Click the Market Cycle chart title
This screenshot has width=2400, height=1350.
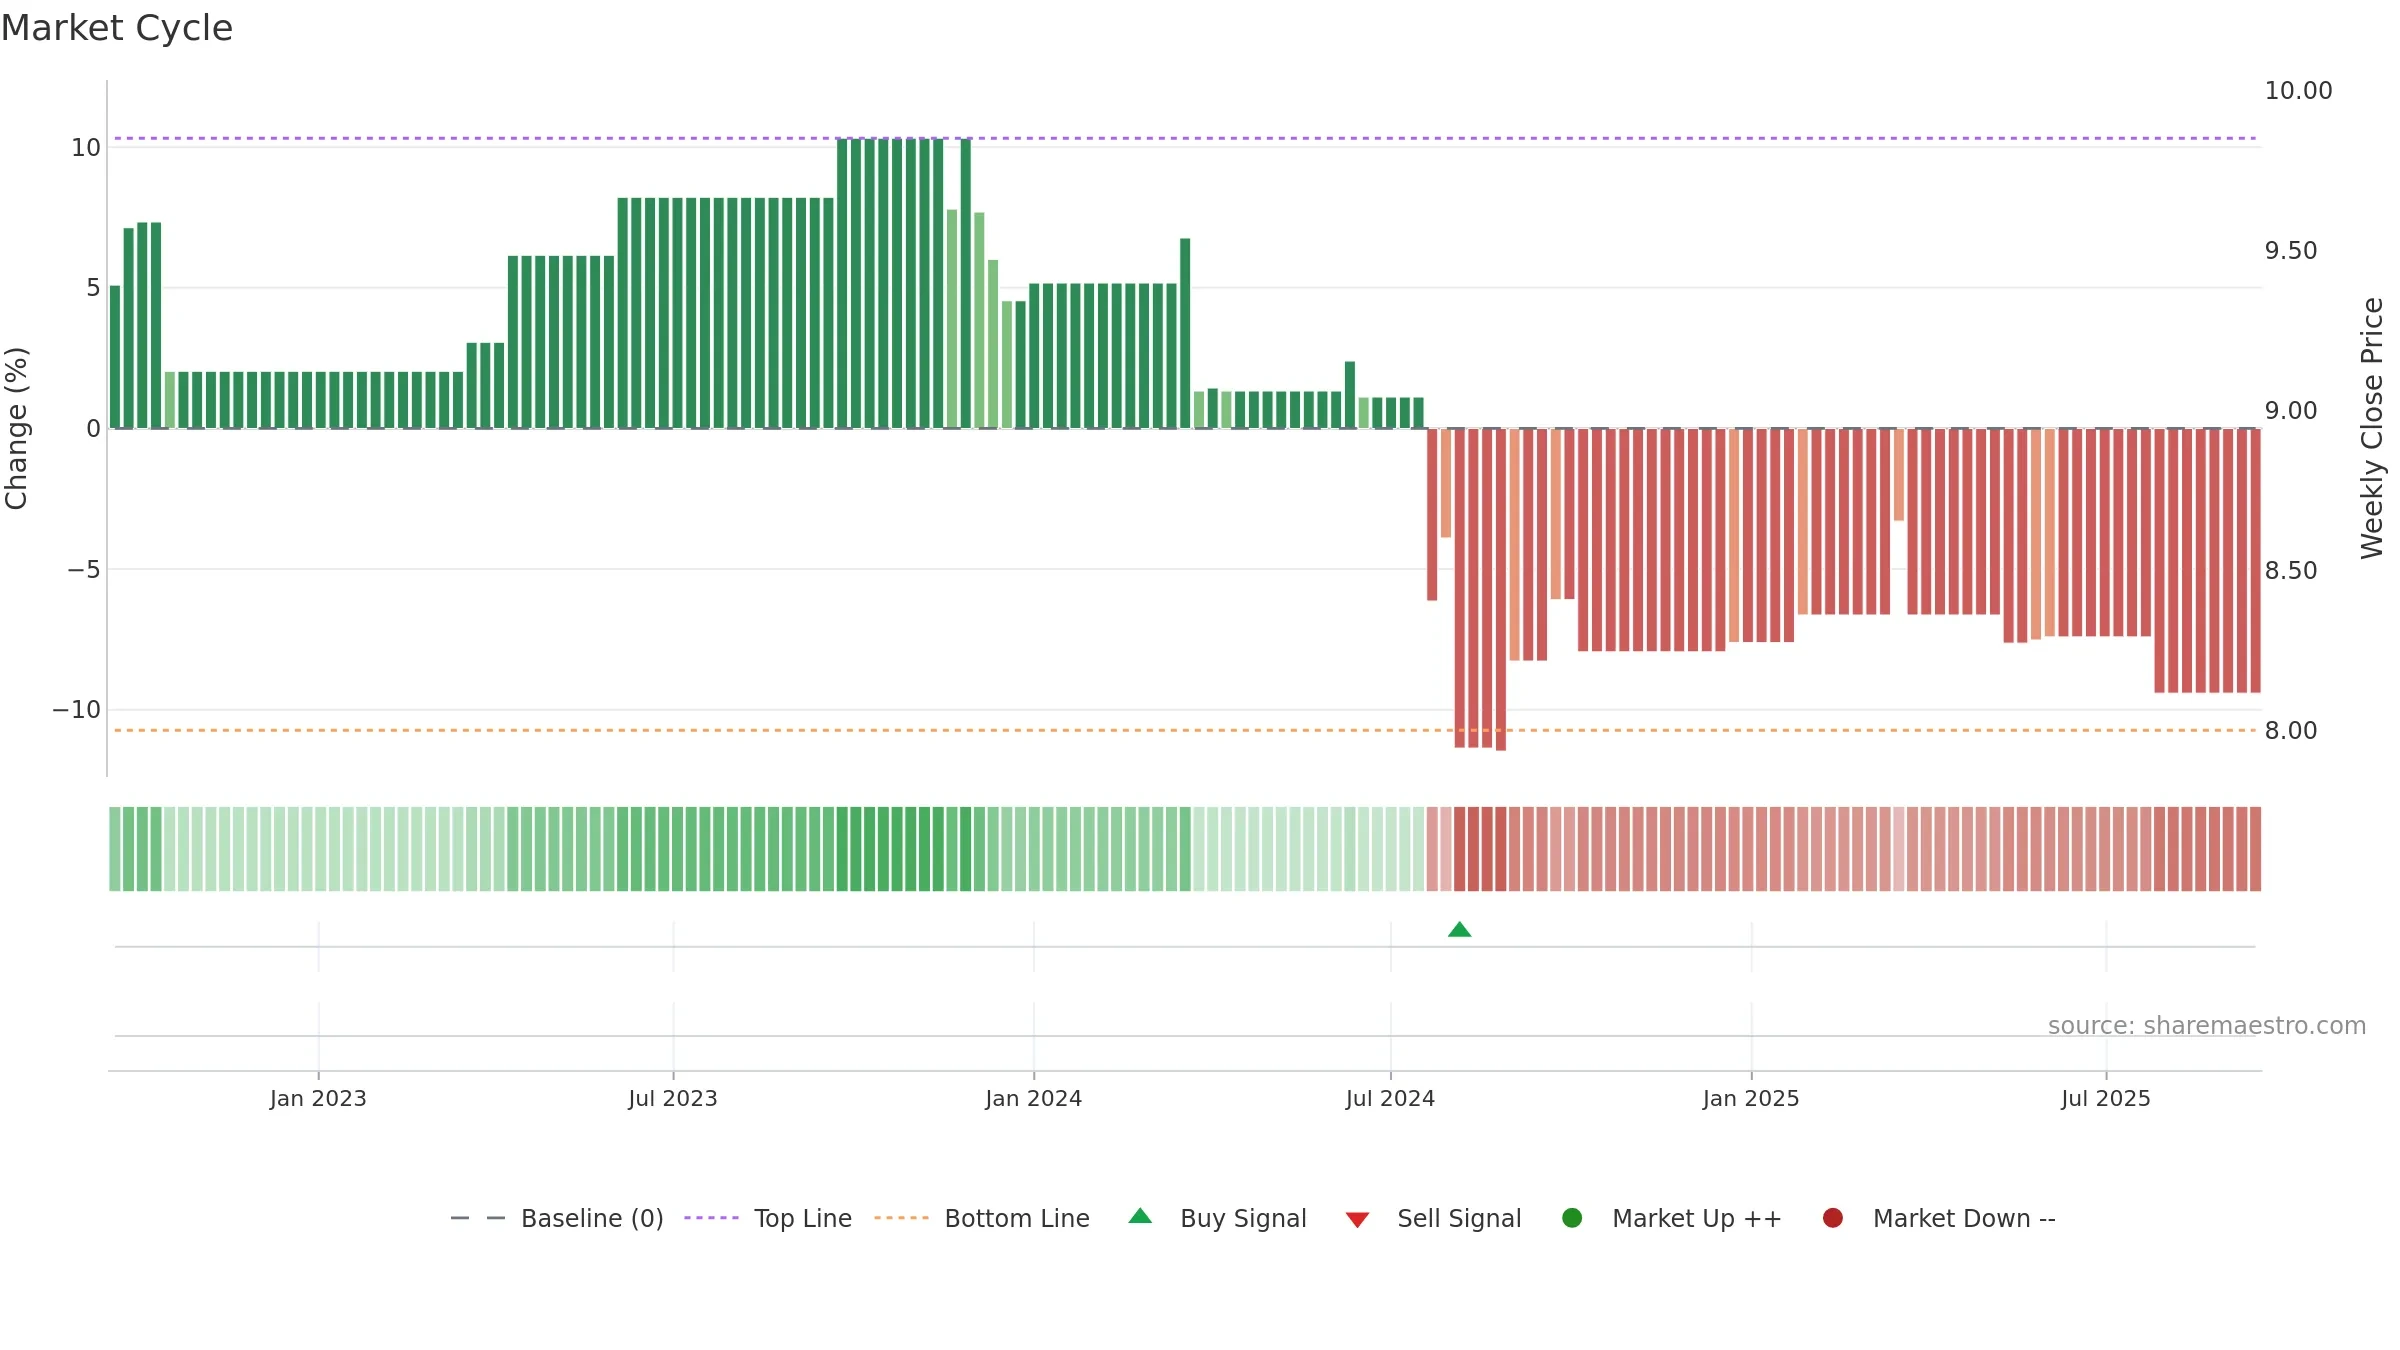pos(117,28)
